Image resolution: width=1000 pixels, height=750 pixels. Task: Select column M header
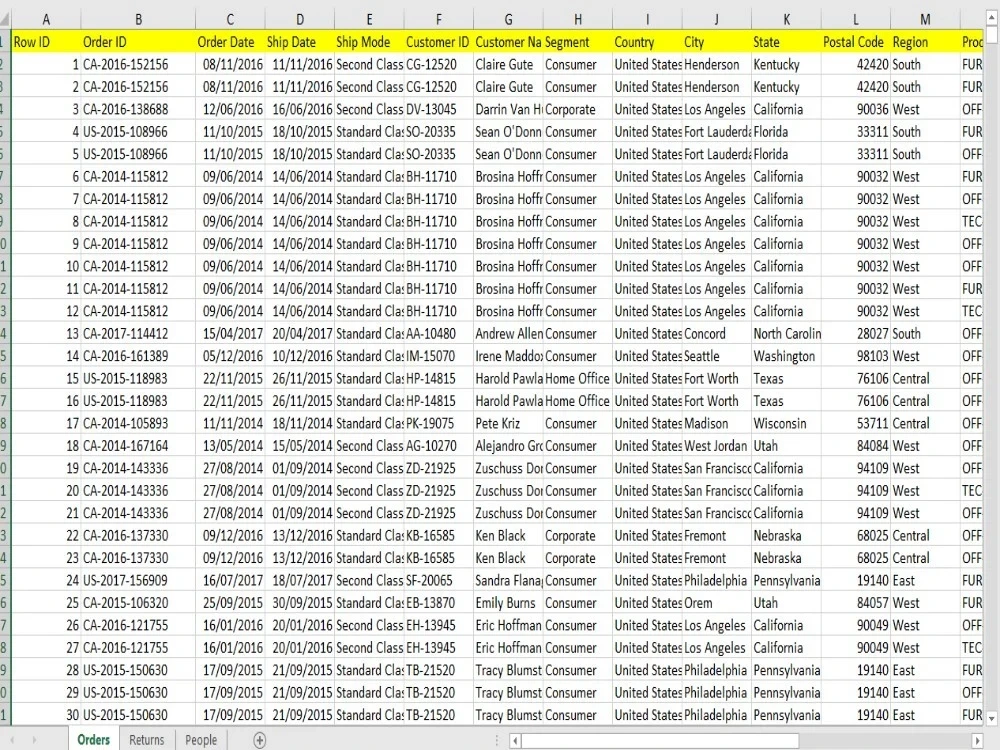coord(925,20)
